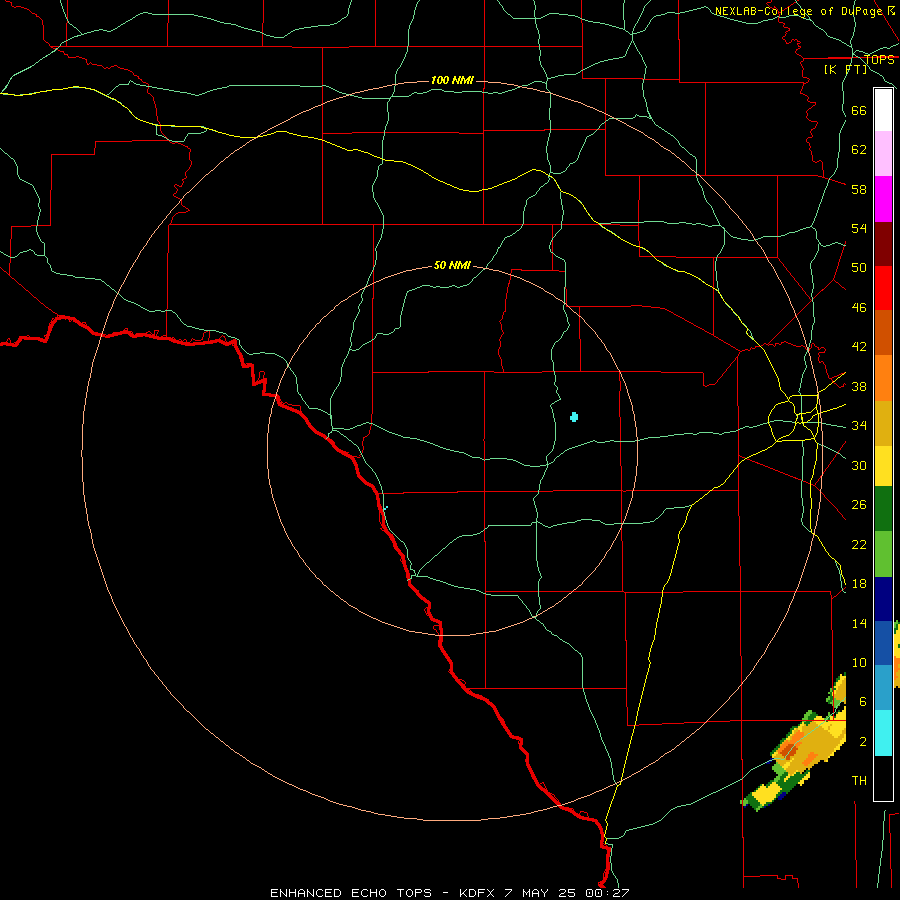Click the "[K FT]" units label

845,69
